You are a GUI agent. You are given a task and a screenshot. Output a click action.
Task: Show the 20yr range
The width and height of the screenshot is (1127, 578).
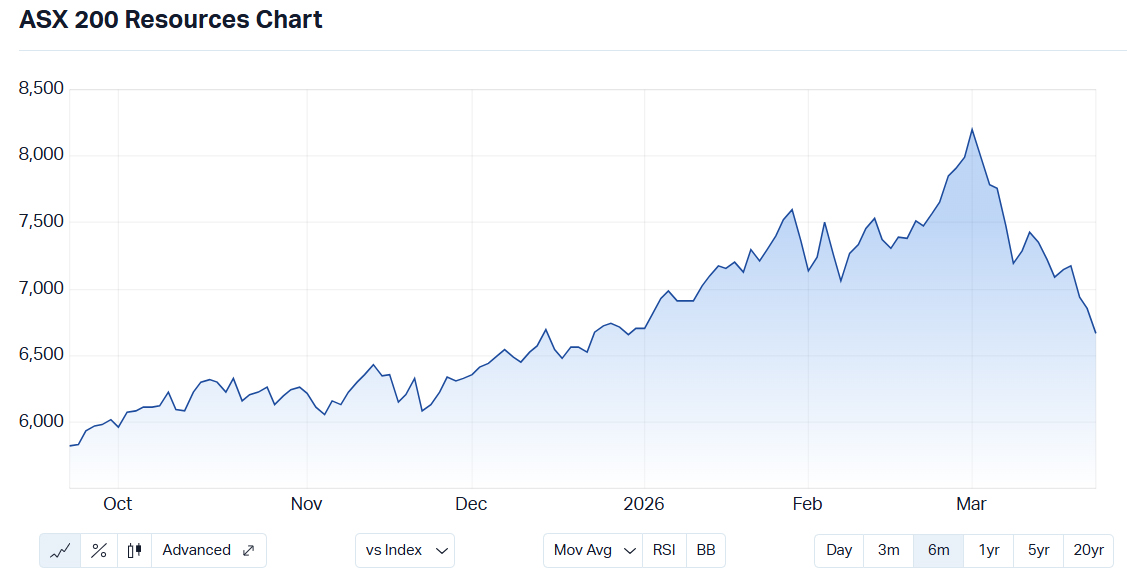coord(1088,550)
